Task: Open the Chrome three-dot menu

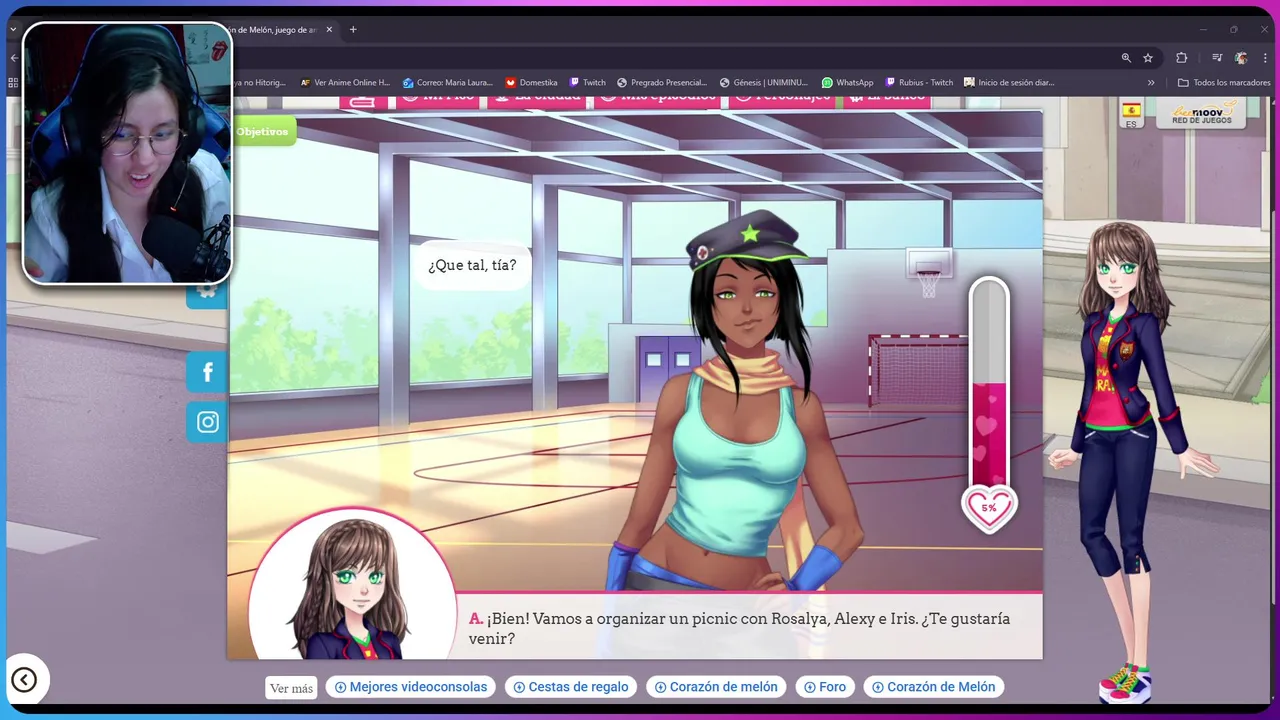Action: click(x=1265, y=58)
